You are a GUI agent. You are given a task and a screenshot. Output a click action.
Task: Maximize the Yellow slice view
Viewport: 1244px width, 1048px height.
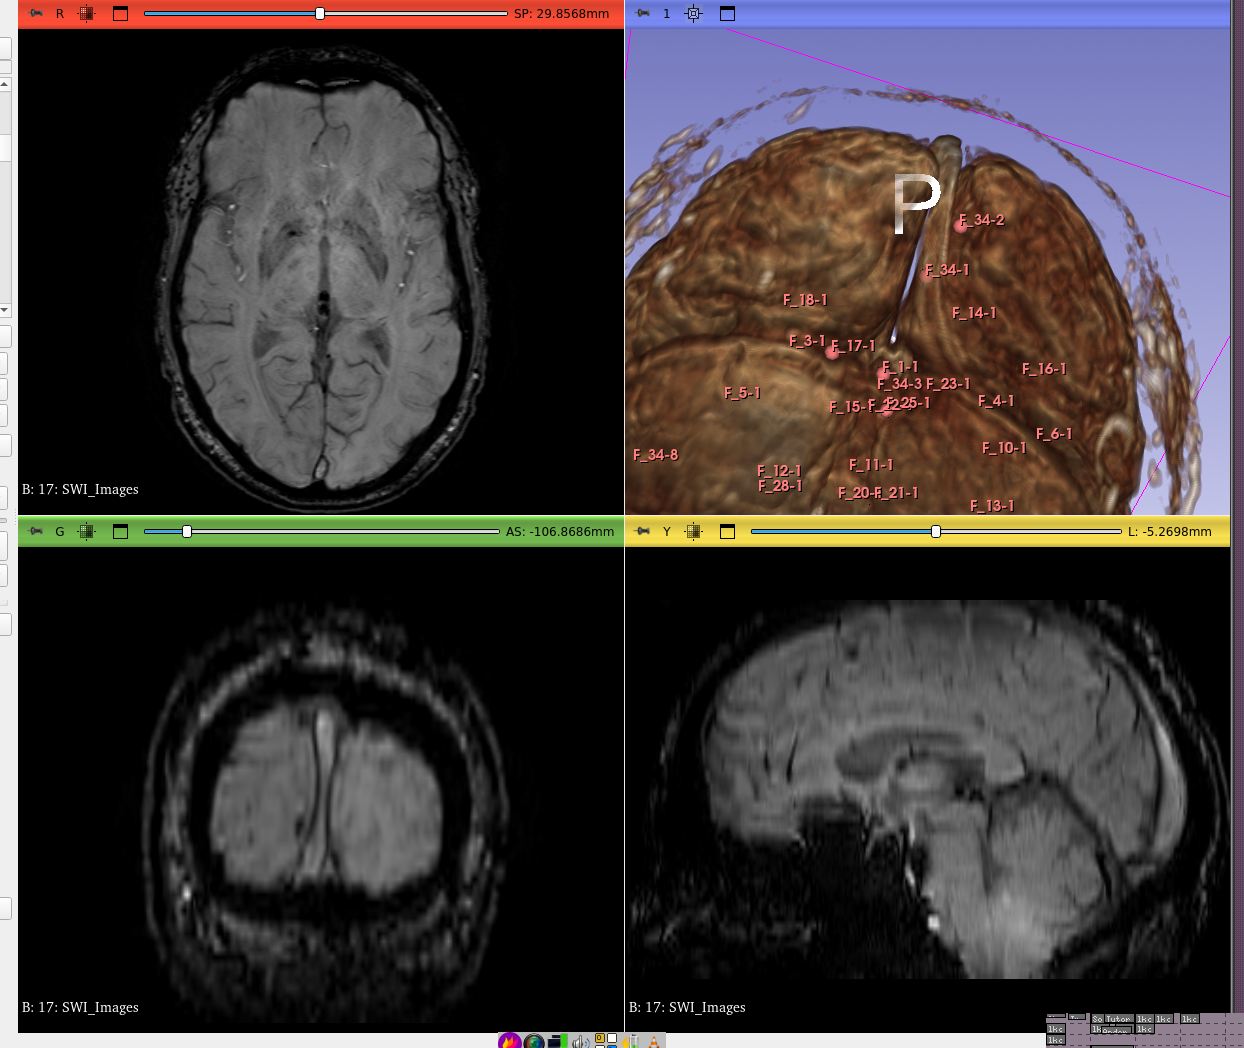tap(728, 532)
